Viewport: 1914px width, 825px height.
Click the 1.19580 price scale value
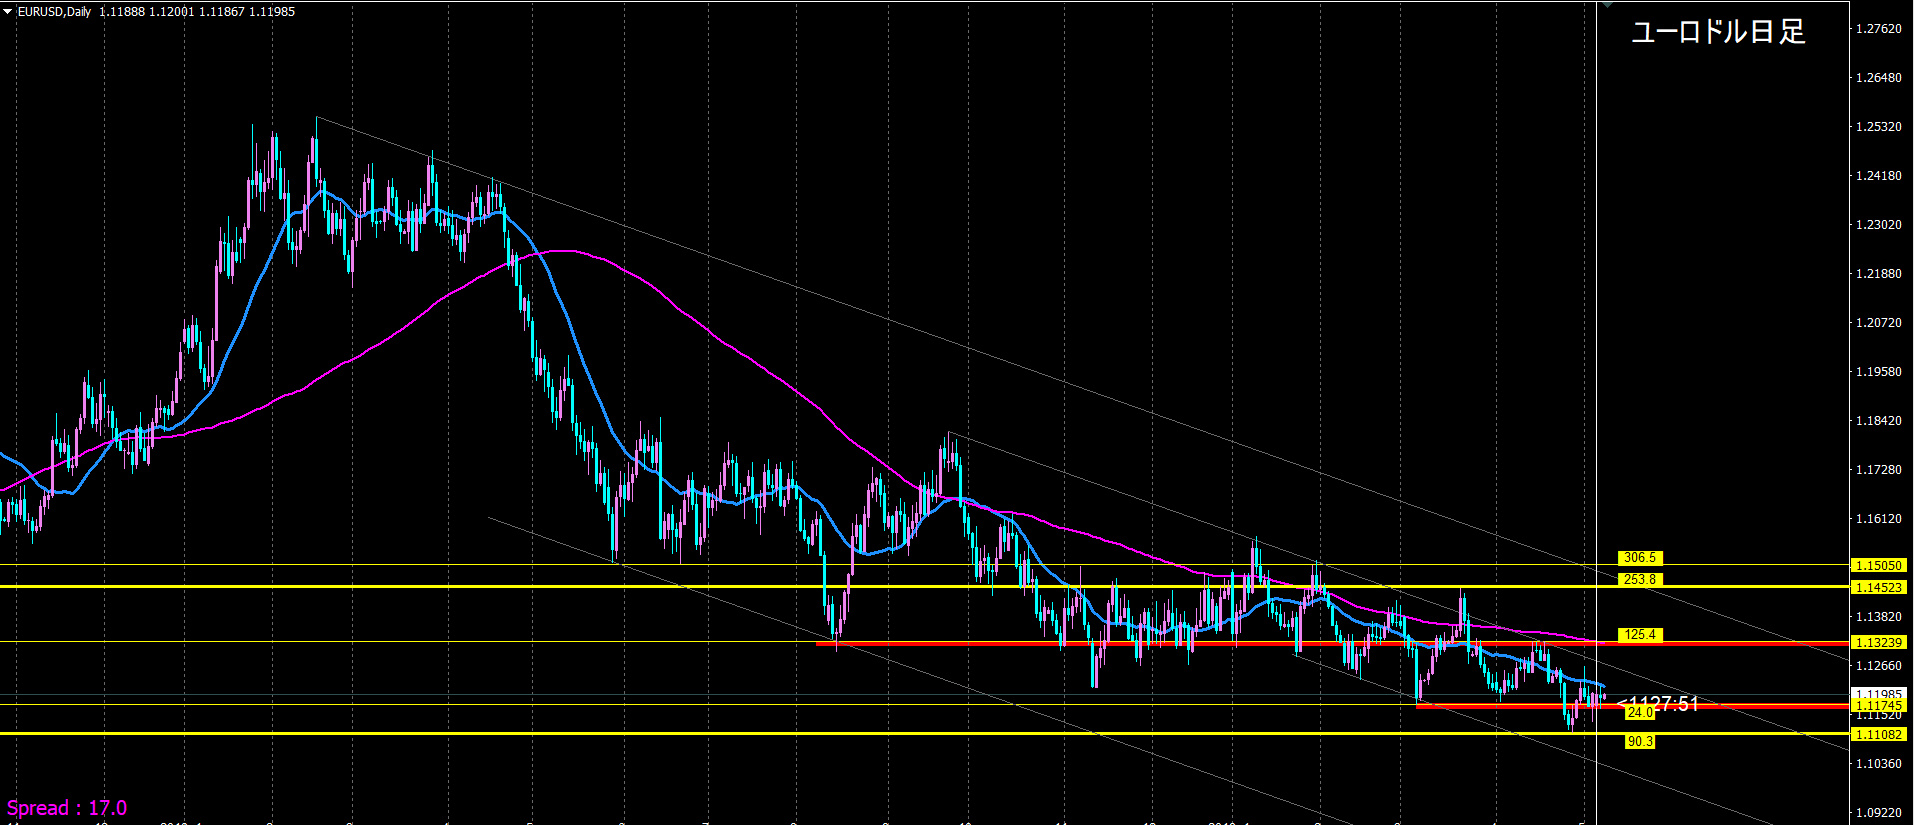(1878, 372)
